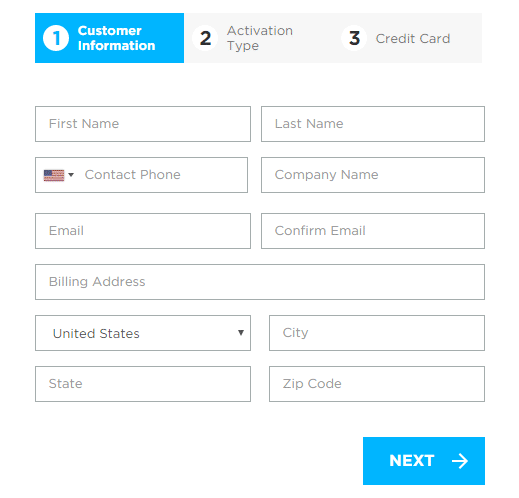The width and height of the screenshot is (519, 498).
Task: Focus the Zip Code input
Action: (377, 384)
